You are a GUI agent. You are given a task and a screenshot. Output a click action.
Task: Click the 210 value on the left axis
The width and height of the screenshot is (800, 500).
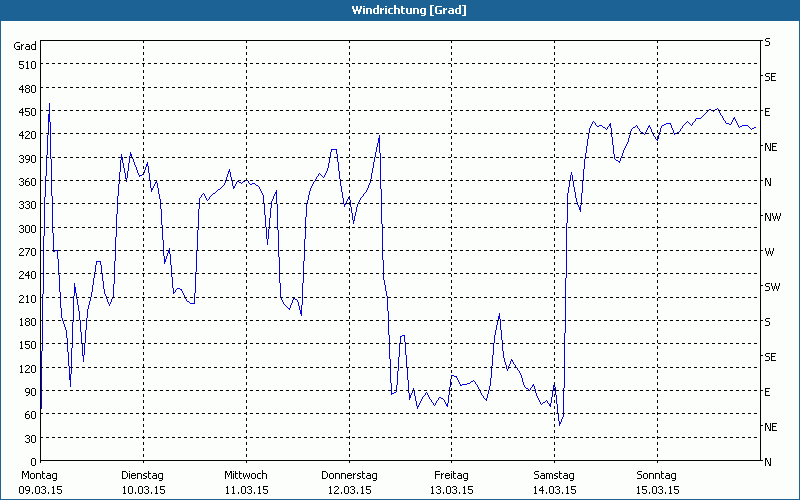click(28, 298)
